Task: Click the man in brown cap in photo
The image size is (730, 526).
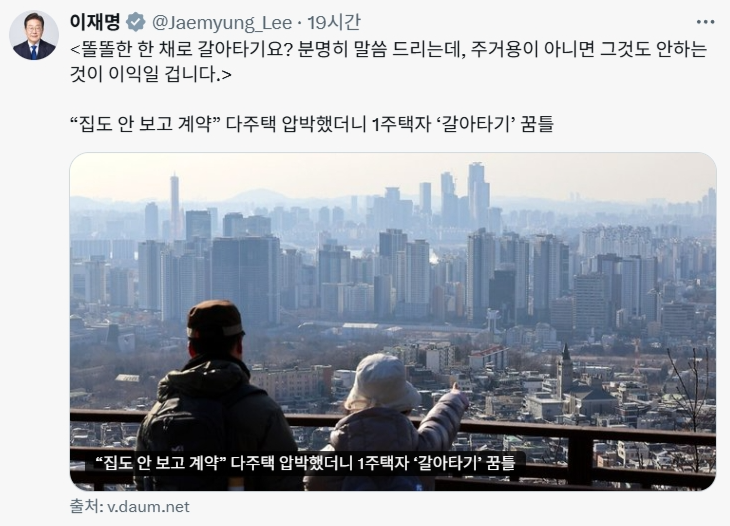Action: point(216,396)
